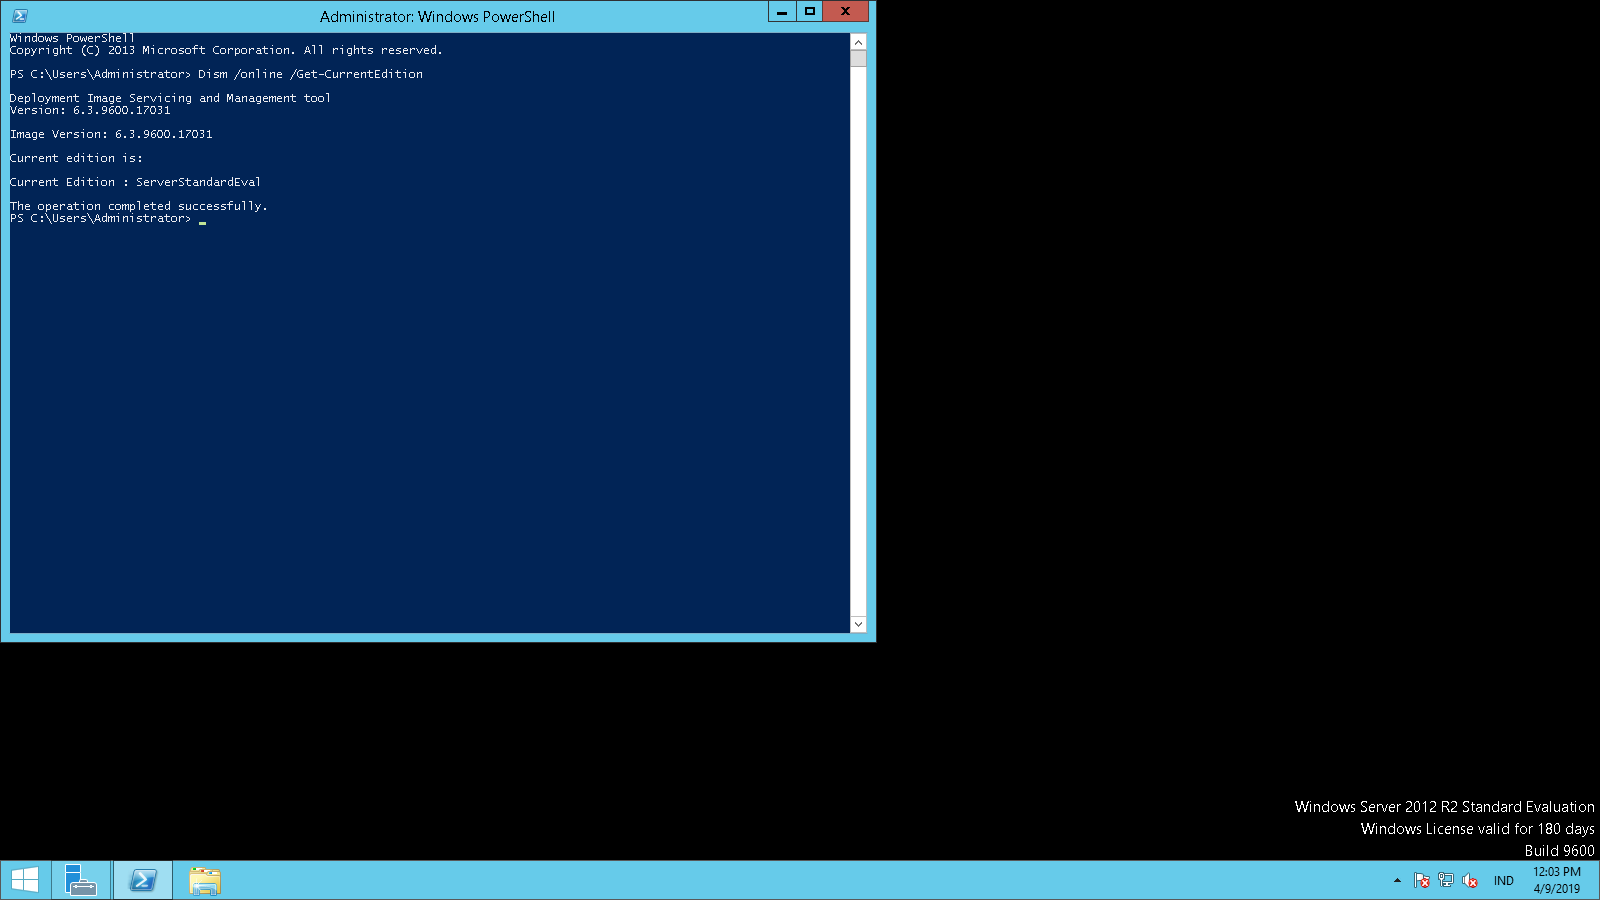This screenshot has width=1600, height=900.
Task: Open Action Center flag icon in tray
Action: (x=1421, y=880)
